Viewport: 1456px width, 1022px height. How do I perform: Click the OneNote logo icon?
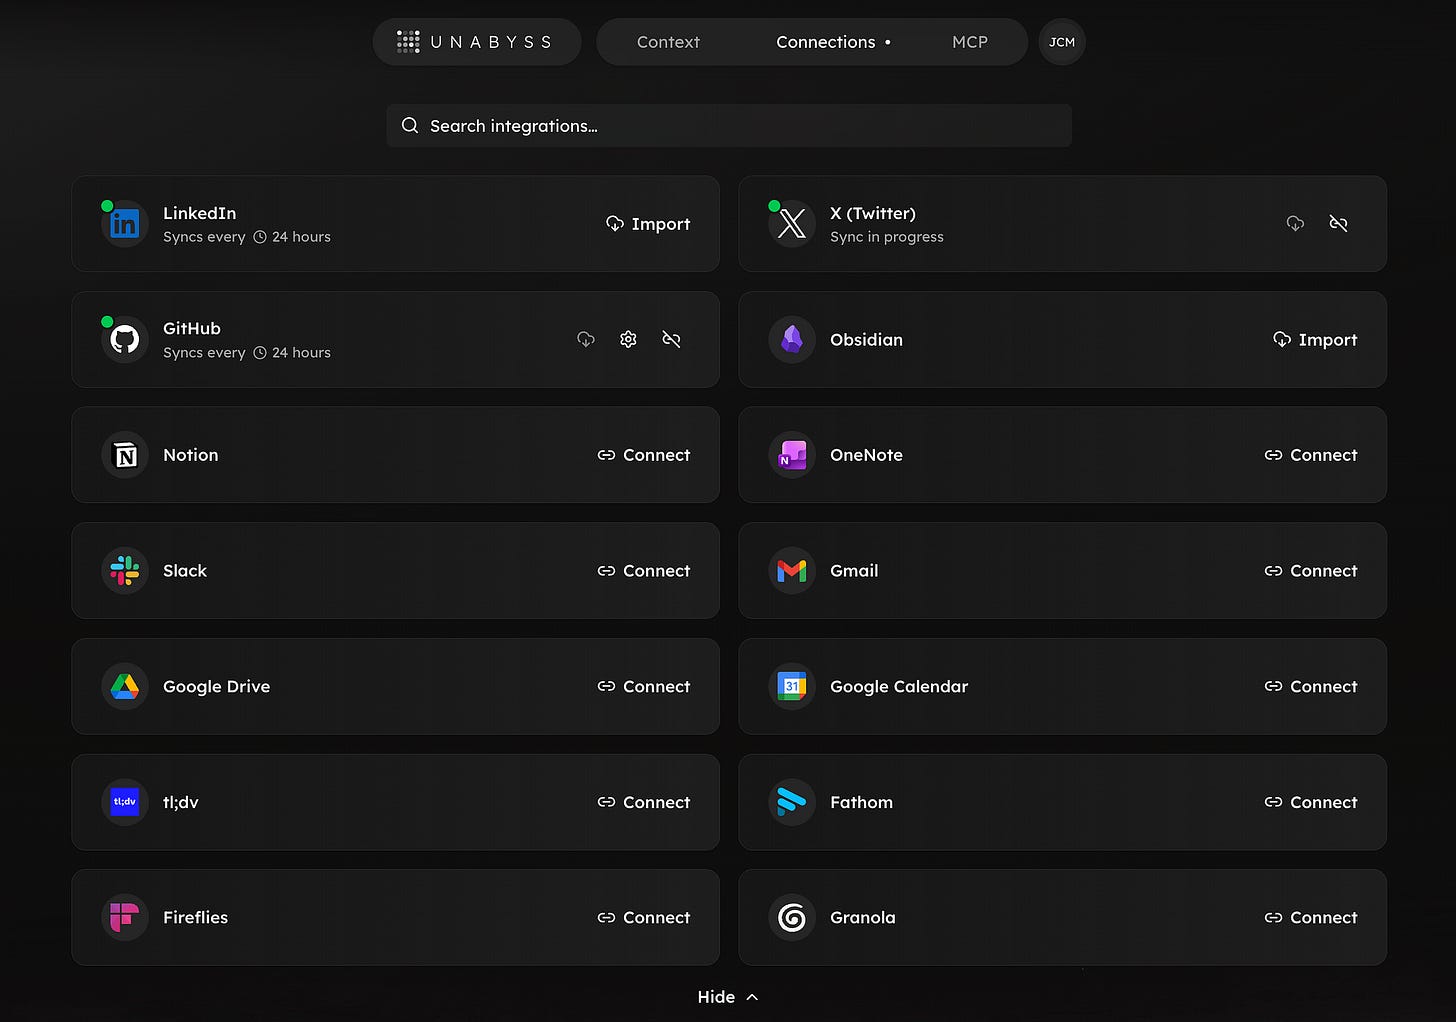(792, 455)
